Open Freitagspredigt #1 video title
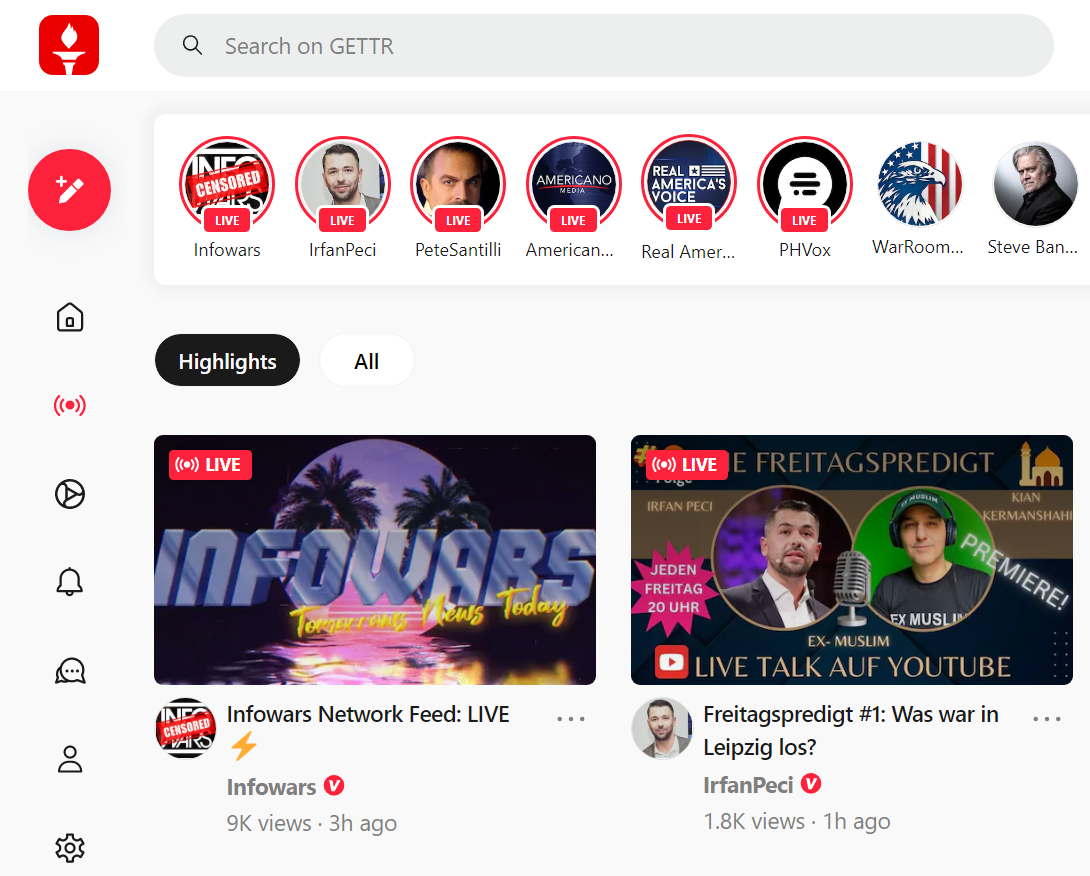Viewport: 1090px width, 876px height. 851,730
